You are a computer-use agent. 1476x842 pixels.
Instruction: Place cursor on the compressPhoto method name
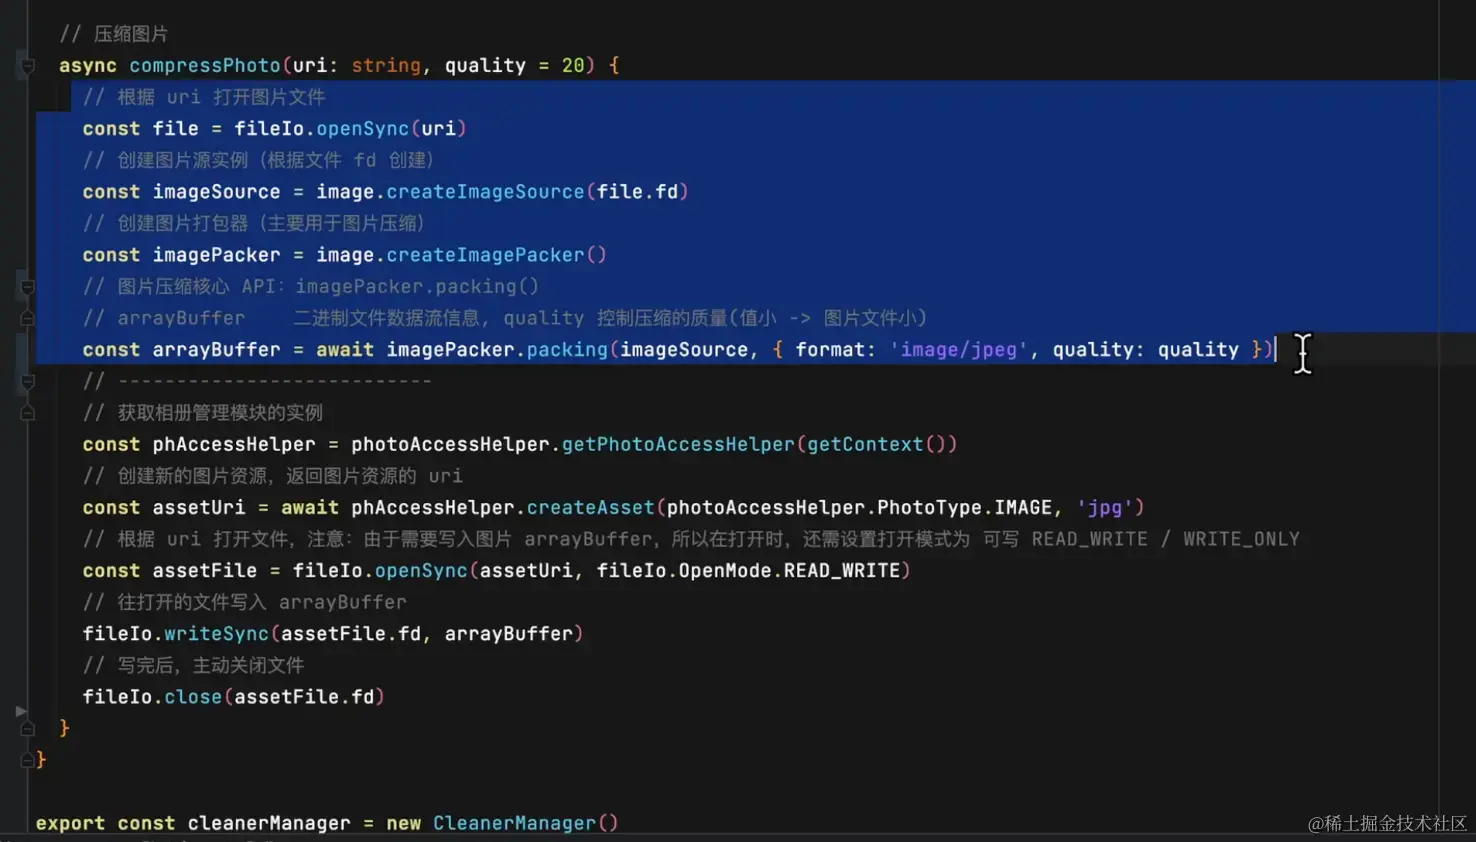pyautogui.click(x=205, y=65)
